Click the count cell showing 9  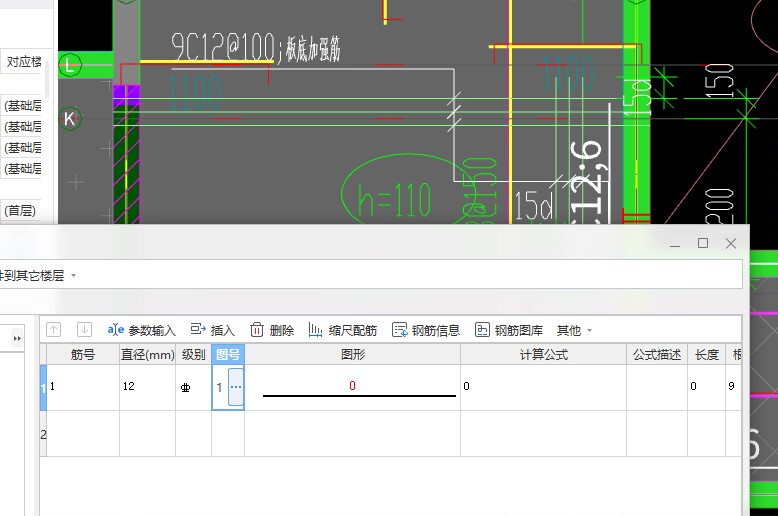click(x=733, y=387)
